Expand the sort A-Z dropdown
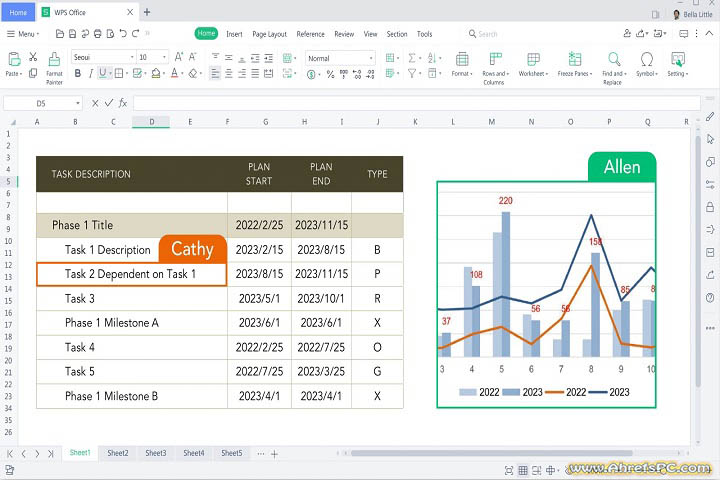720x480 pixels. pyautogui.click(x=440, y=58)
